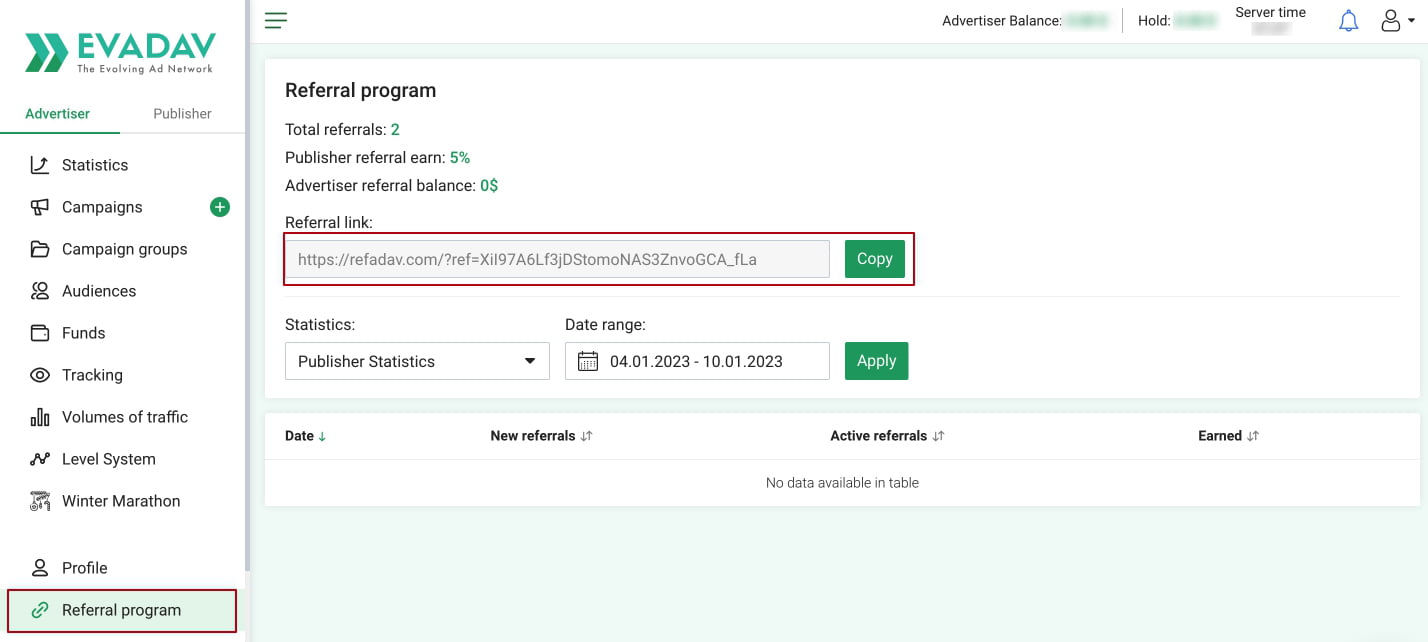Screen dimensions: 1428x642
Task: Open the user account menu icon
Action: 1391,21
